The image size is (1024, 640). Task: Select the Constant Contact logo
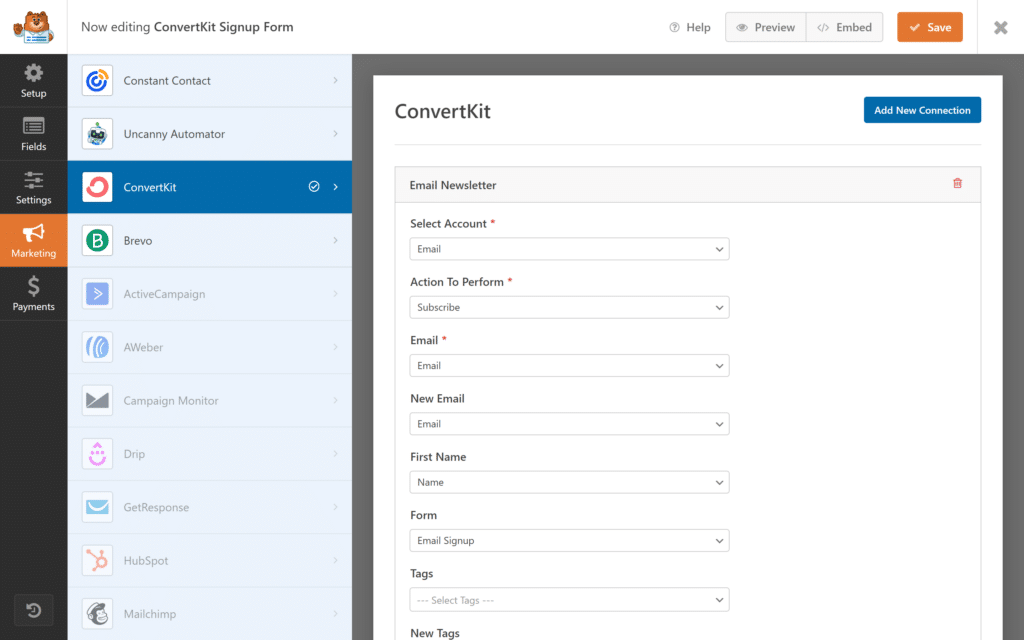click(97, 80)
